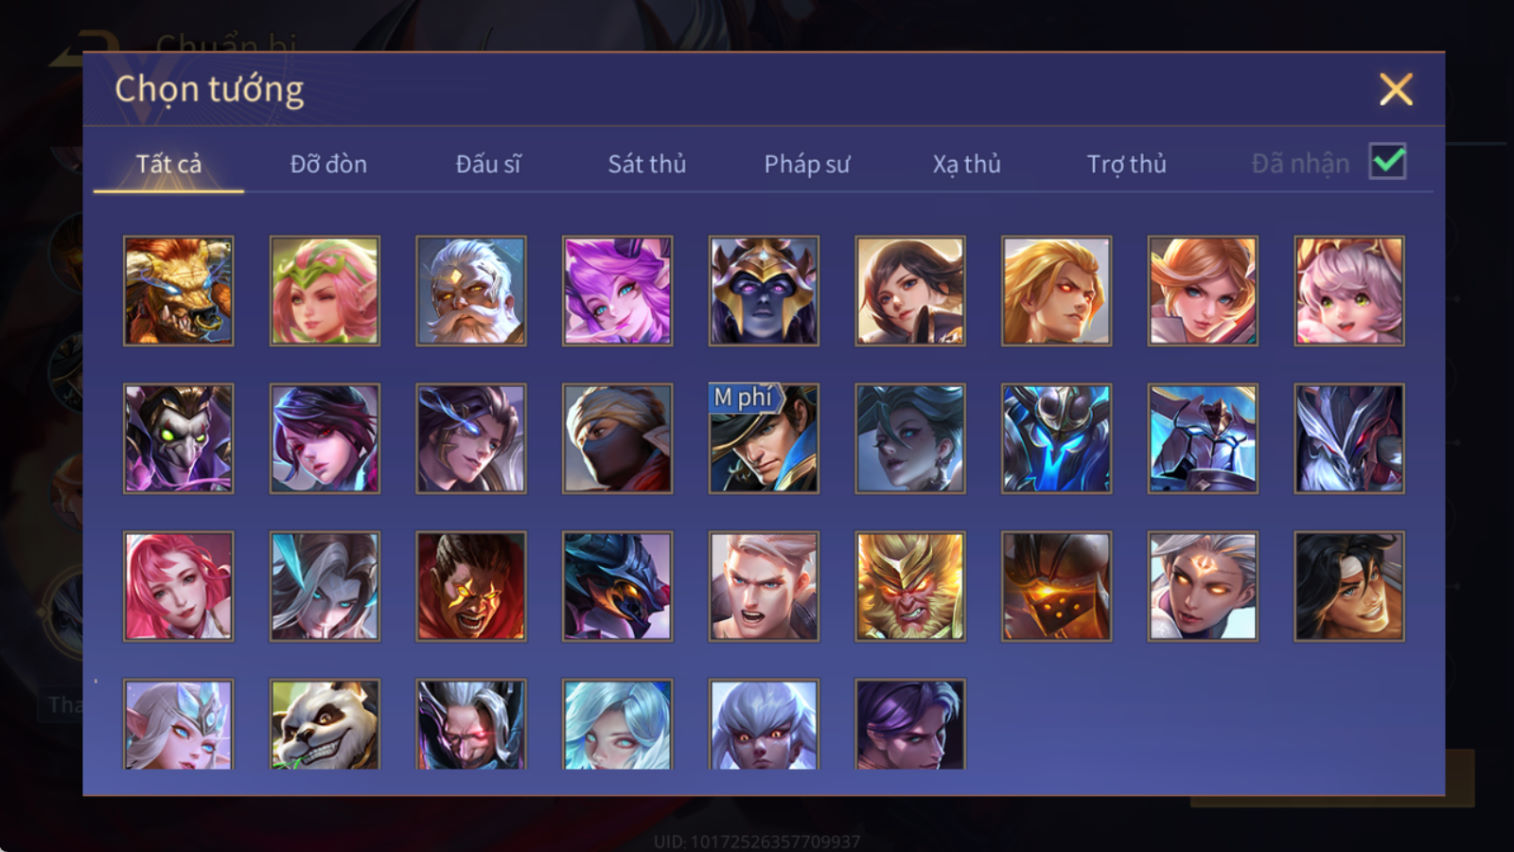Select the "Tất cả" tab
Screen dimensions: 1514x852
(x=169, y=164)
